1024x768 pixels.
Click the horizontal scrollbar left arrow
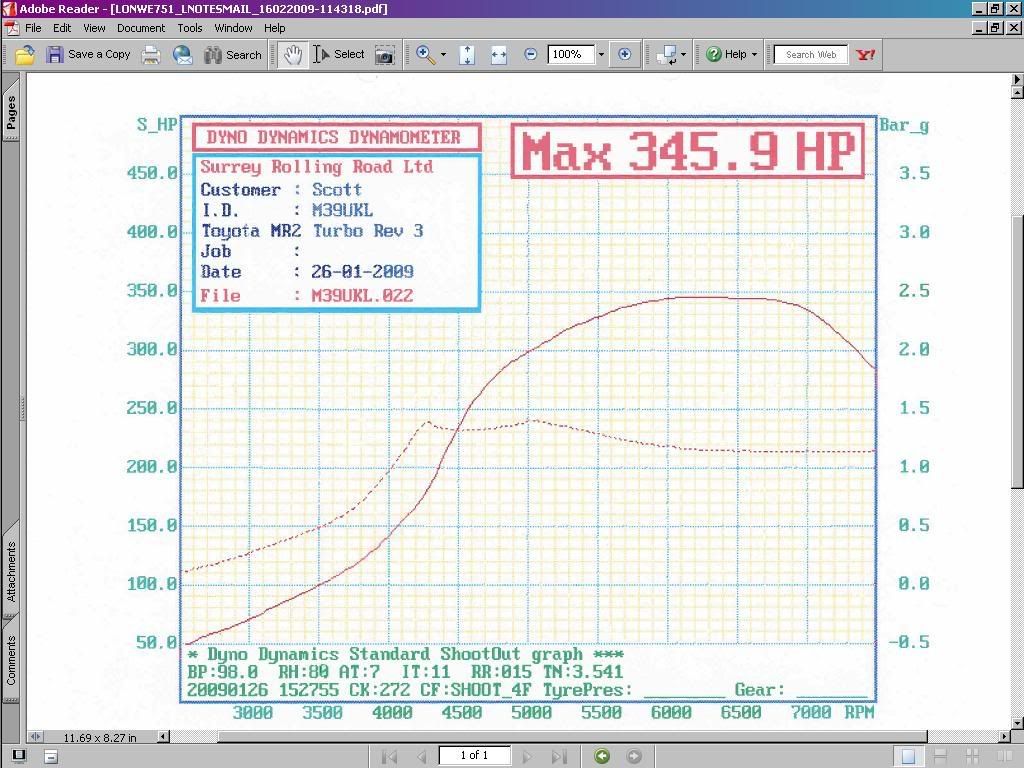(x=163, y=737)
